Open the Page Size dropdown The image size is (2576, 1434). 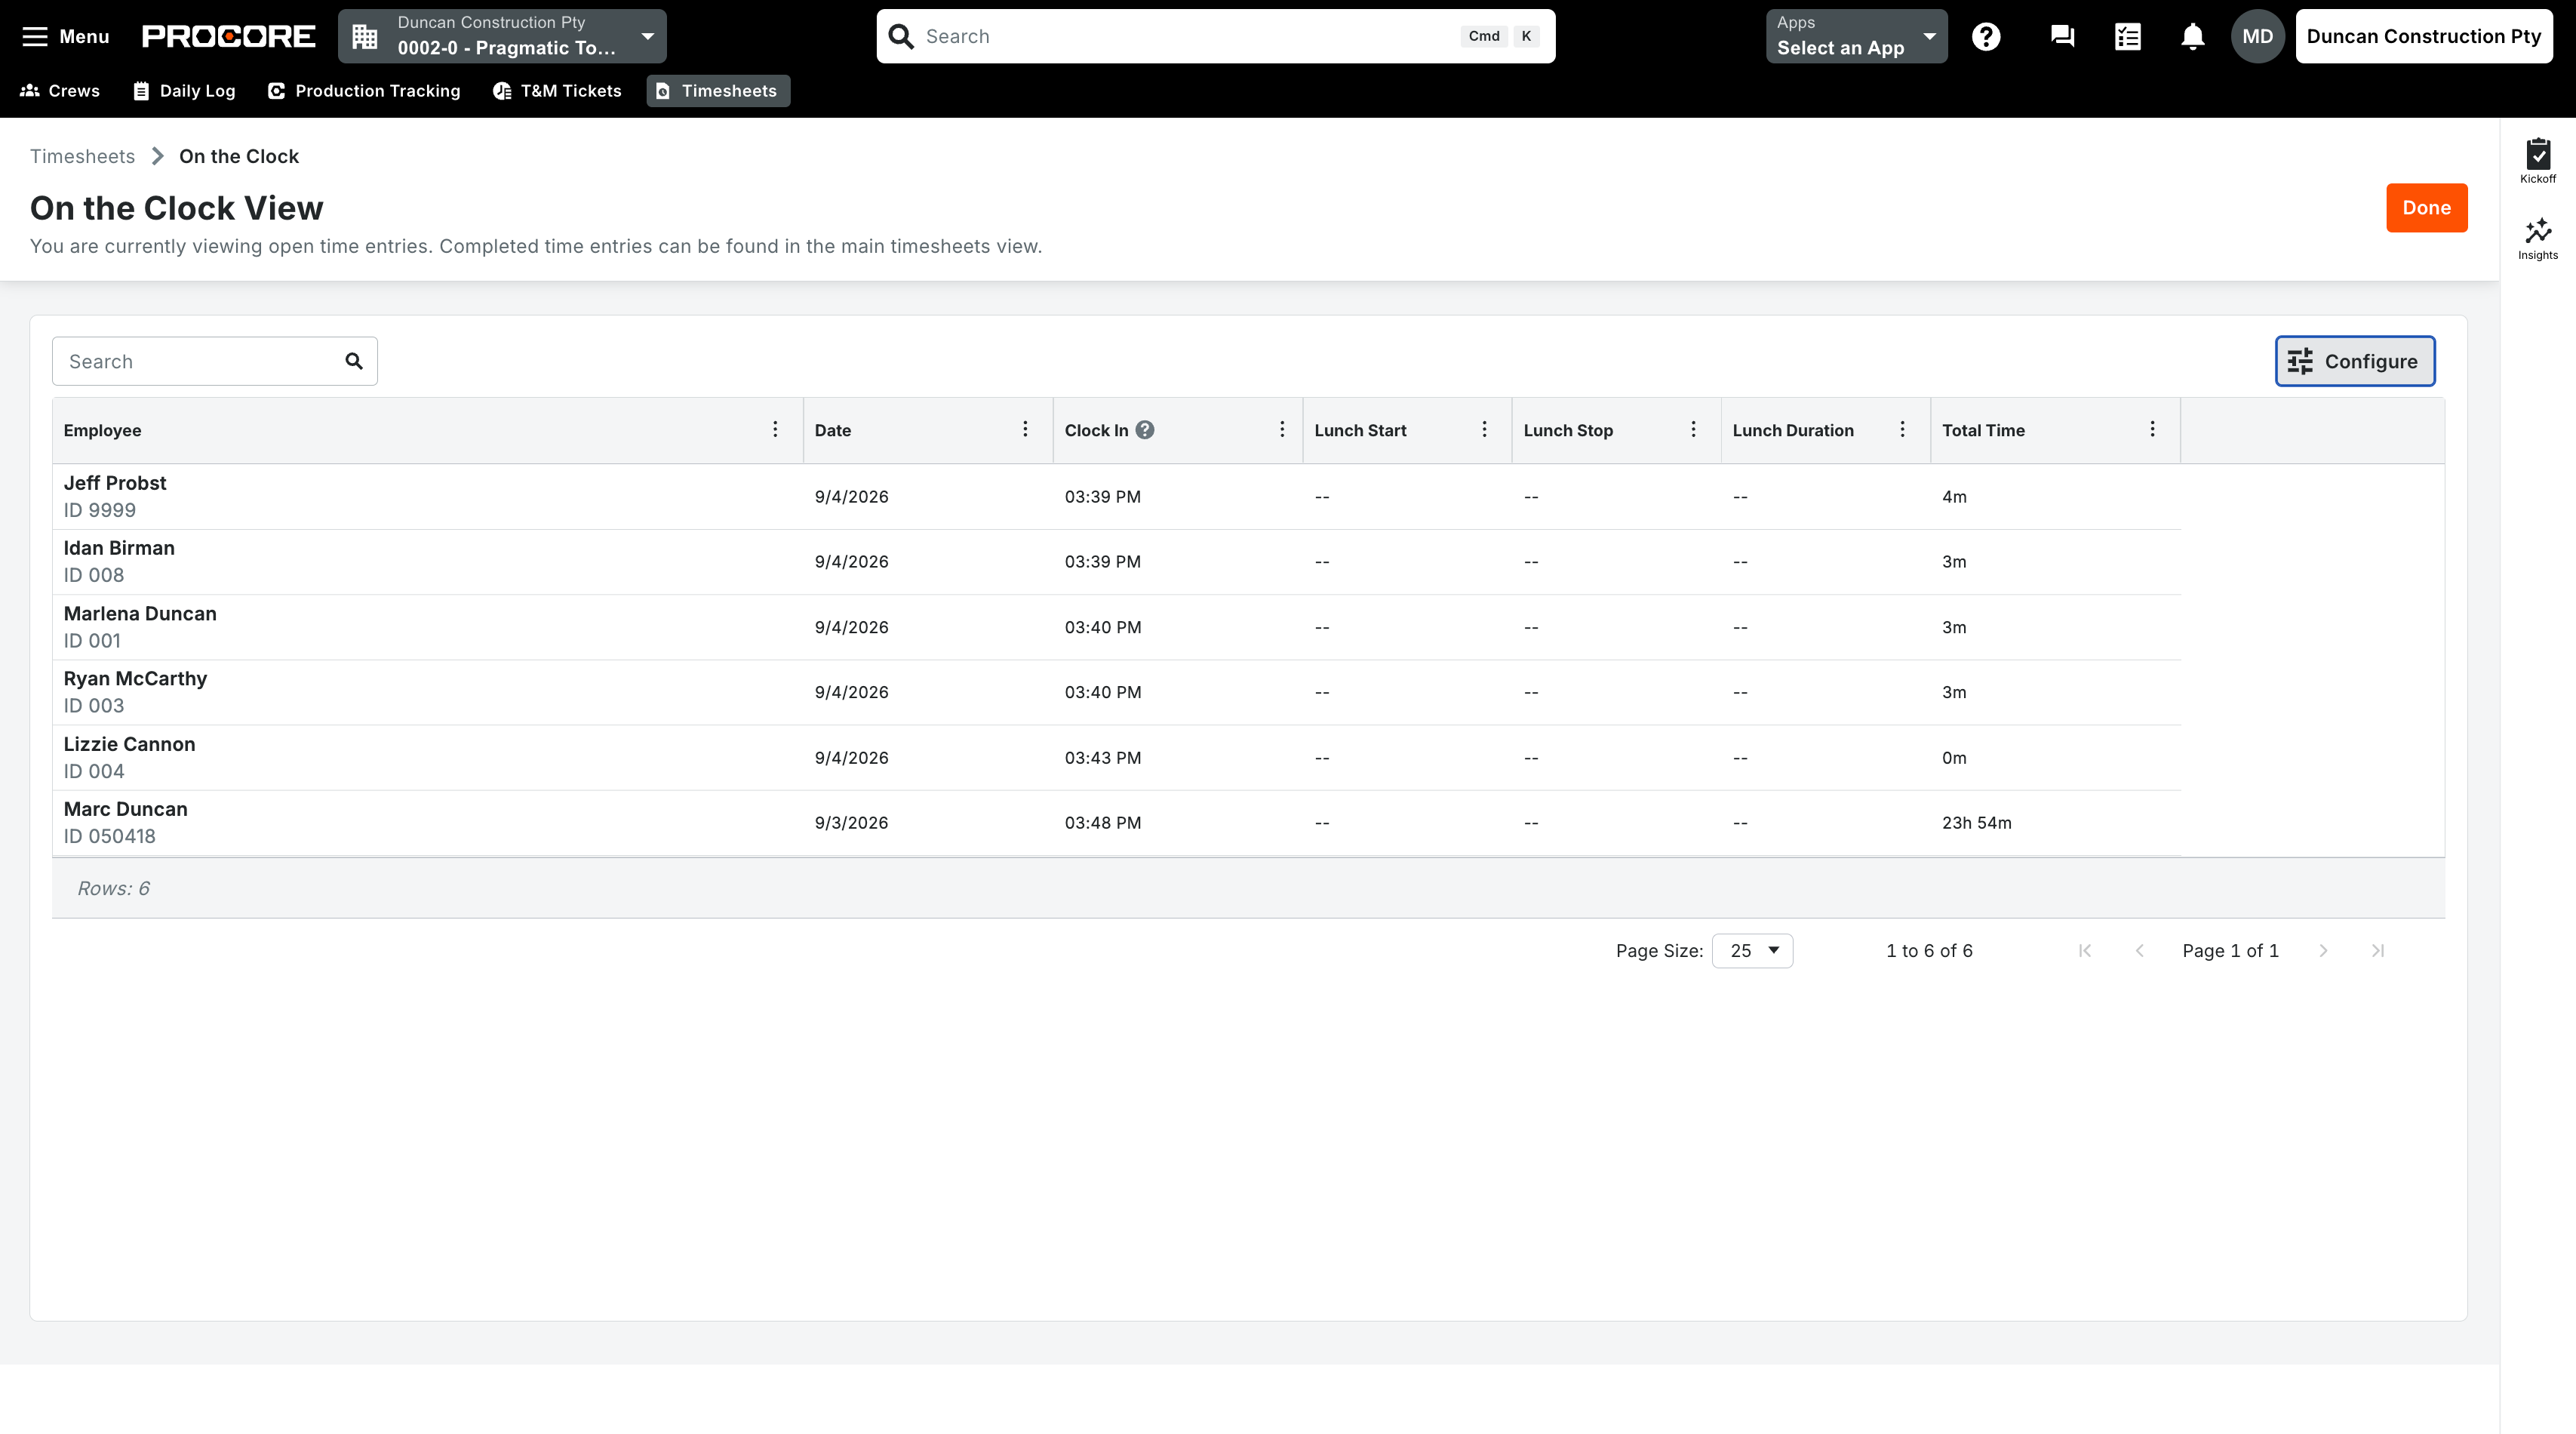[x=1753, y=950]
